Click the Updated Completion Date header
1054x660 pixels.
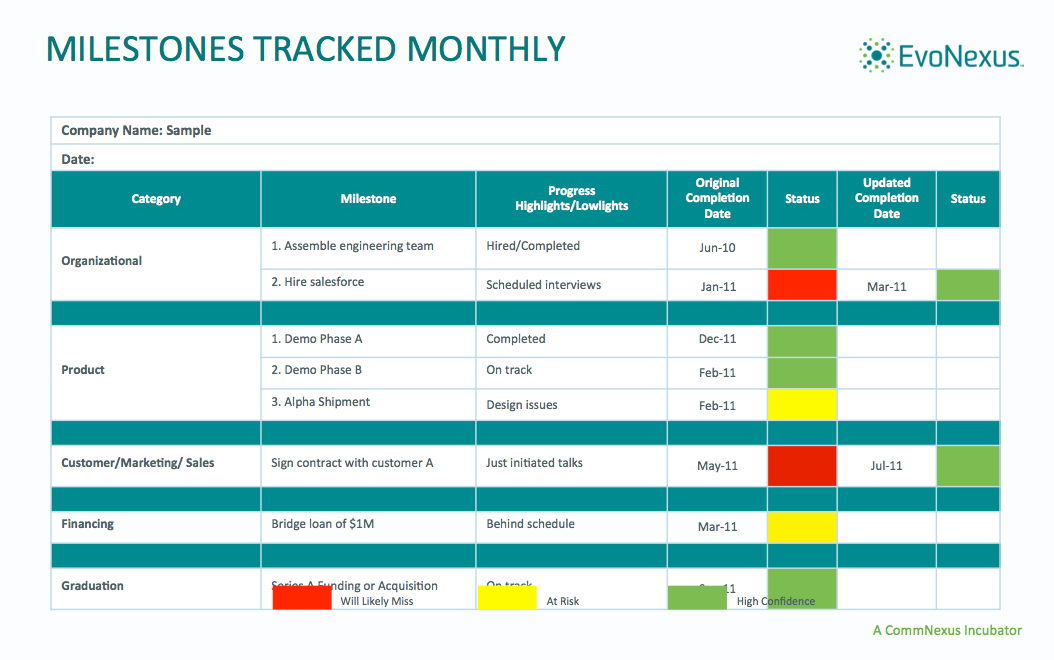pyautogui.click(x=886, y=198)
